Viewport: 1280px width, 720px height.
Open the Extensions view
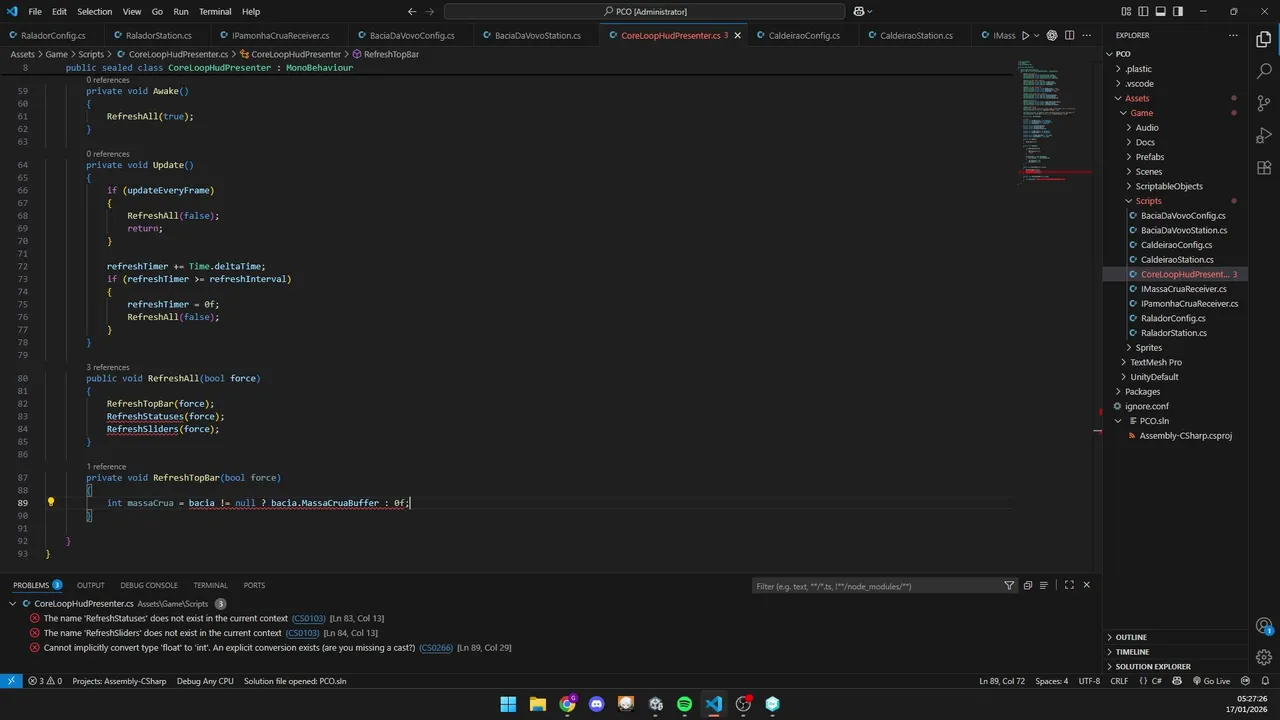coord(1264,168)
